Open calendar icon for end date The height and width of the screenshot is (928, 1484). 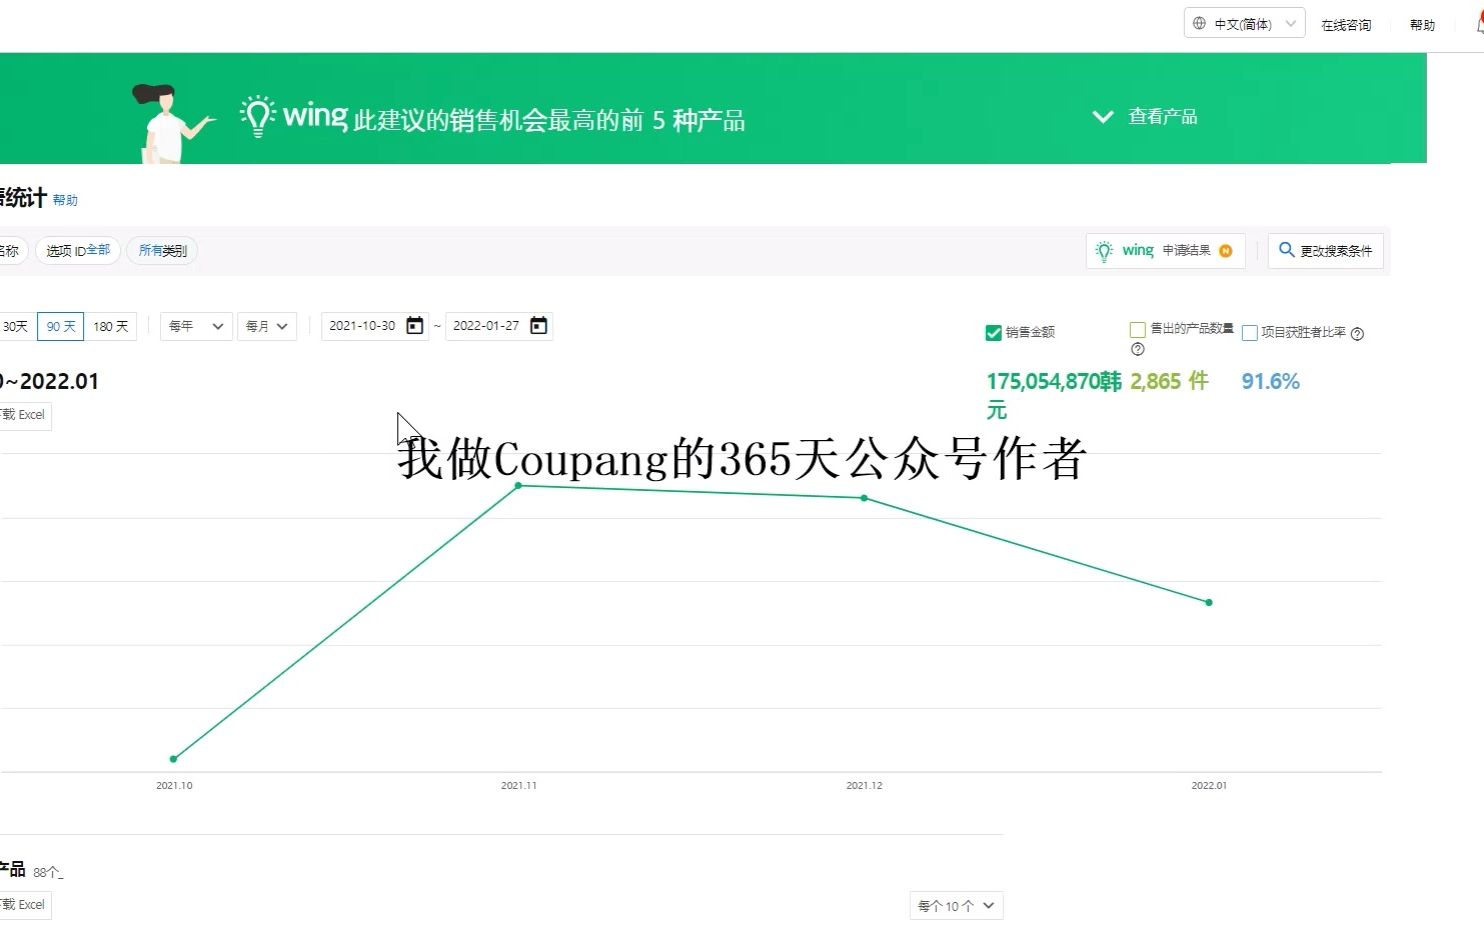(x=538, y=326)
